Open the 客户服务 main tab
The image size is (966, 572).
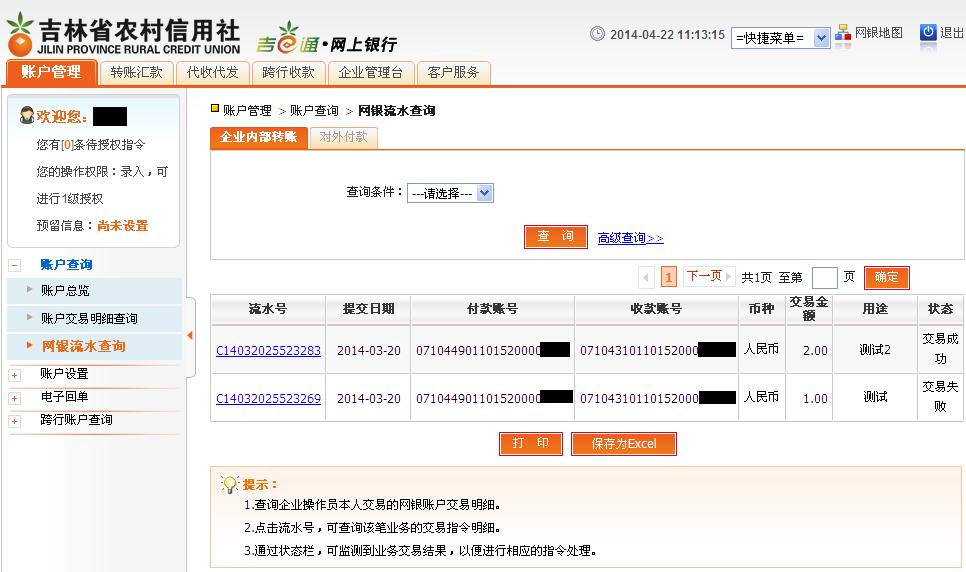coord(453,73)
